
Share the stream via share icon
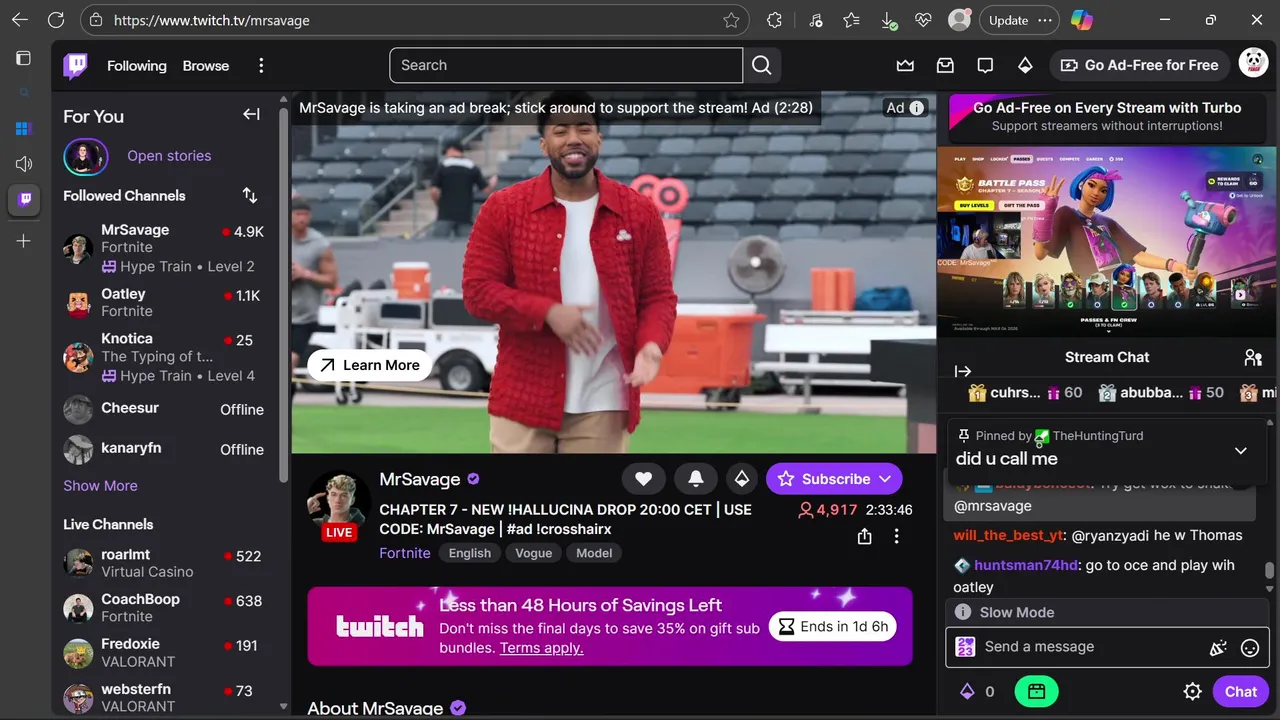[865, 537]
